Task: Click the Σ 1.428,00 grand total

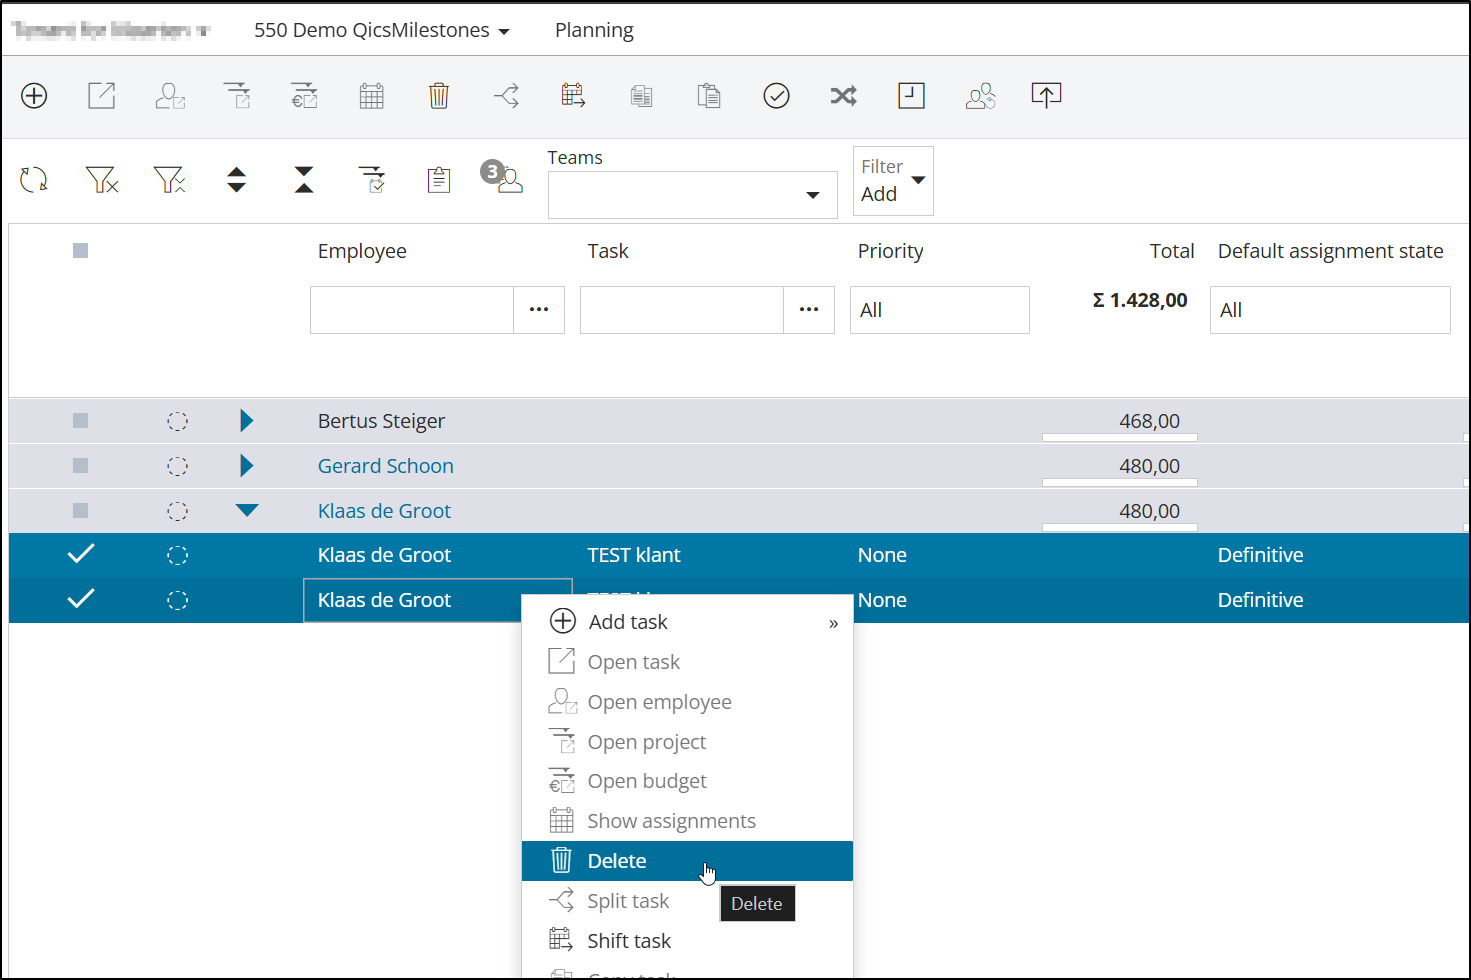Action: (x=1140, y=300)
